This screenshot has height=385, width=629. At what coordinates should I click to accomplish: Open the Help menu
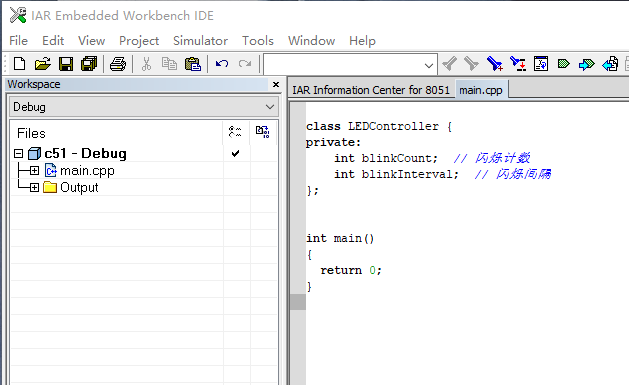coord(362,41)
